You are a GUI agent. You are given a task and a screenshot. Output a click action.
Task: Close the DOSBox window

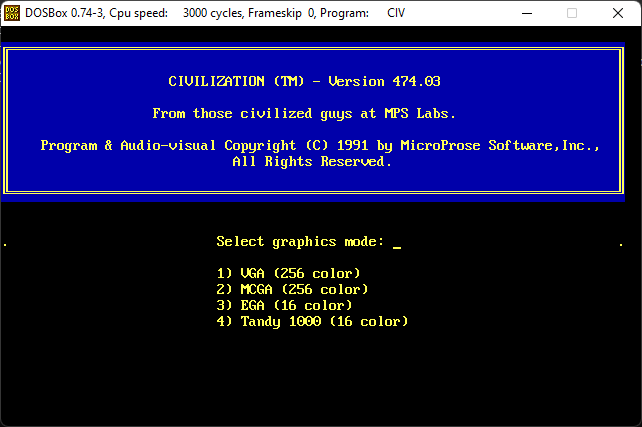tap(618, 14)
